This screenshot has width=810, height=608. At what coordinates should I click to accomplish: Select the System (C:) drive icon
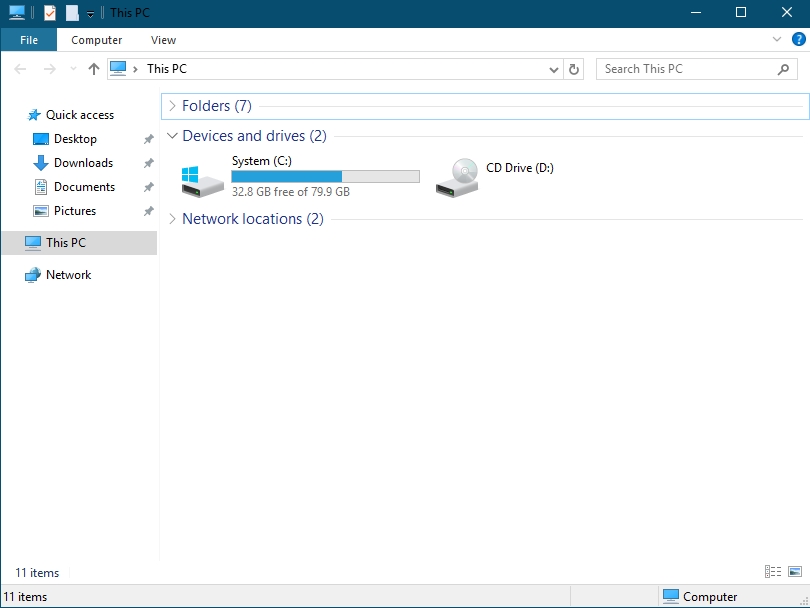tap(202, 181)
